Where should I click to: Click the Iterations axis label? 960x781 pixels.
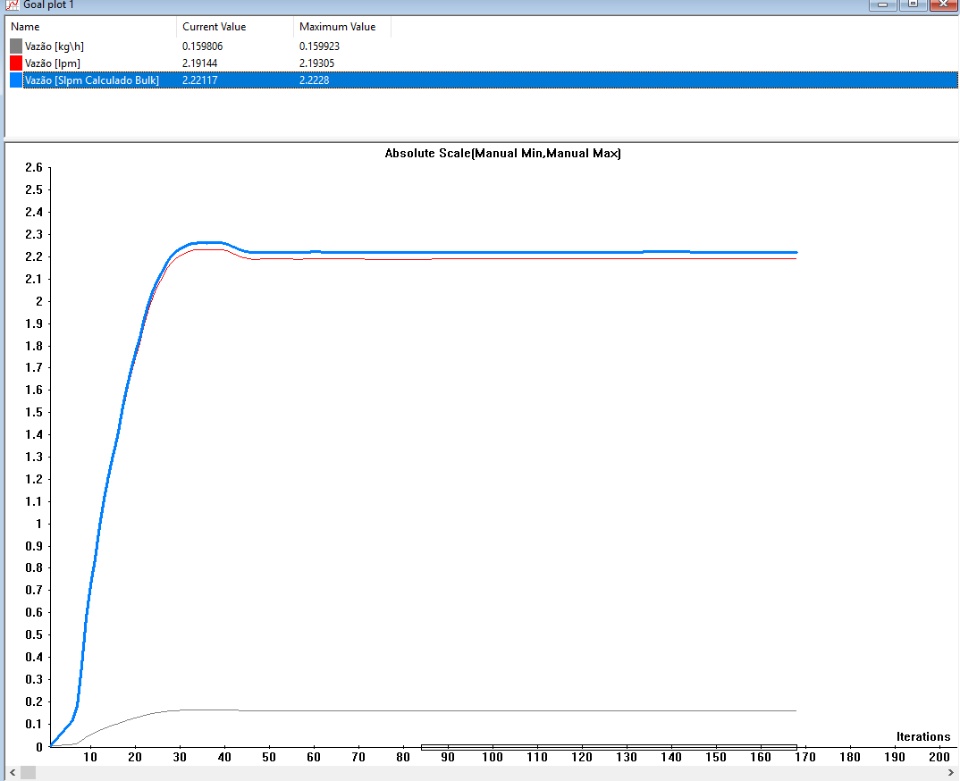click(x=923, y=737)
